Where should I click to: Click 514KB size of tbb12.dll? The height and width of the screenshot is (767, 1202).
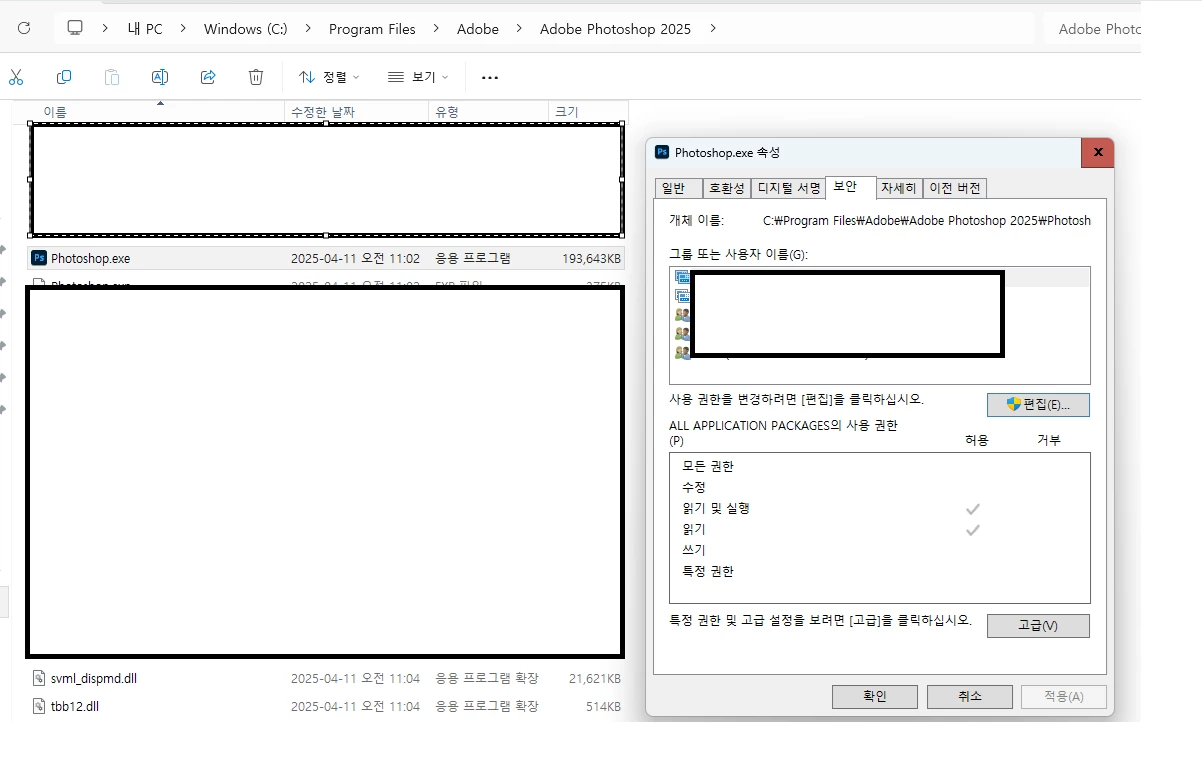coord(603,706)
